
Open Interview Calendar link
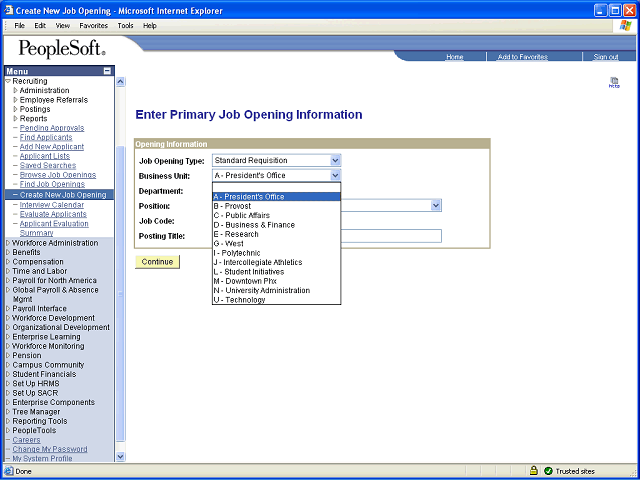(x=52, y=205)
